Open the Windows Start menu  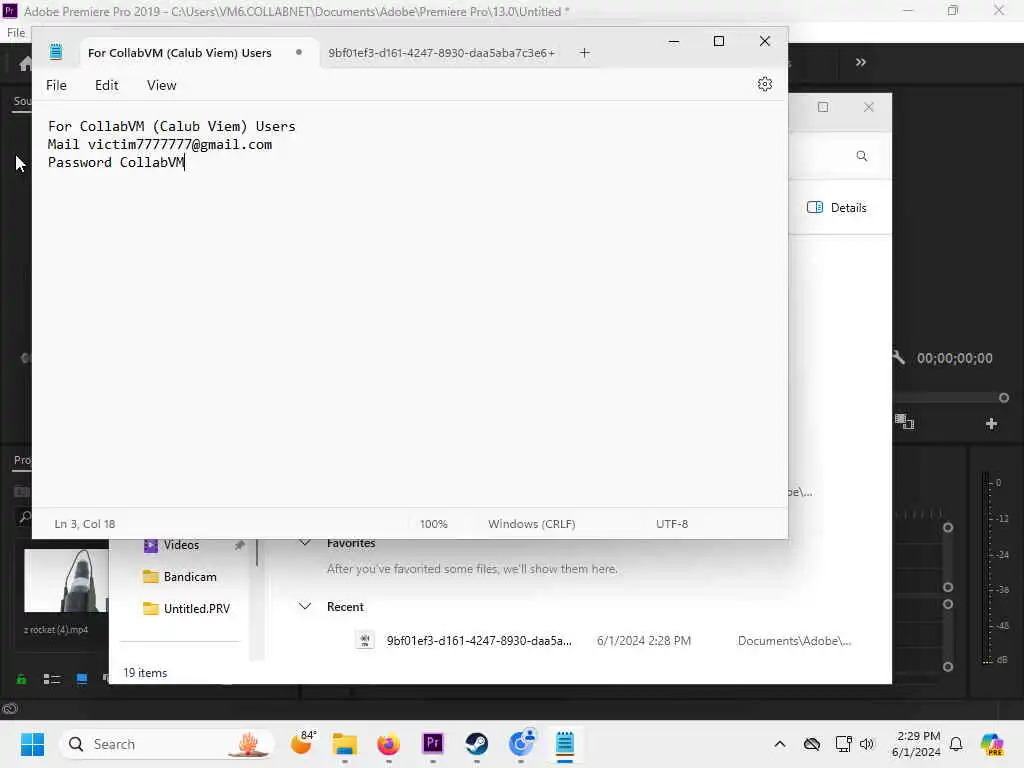pyautogui.click(x=32, y=744)
